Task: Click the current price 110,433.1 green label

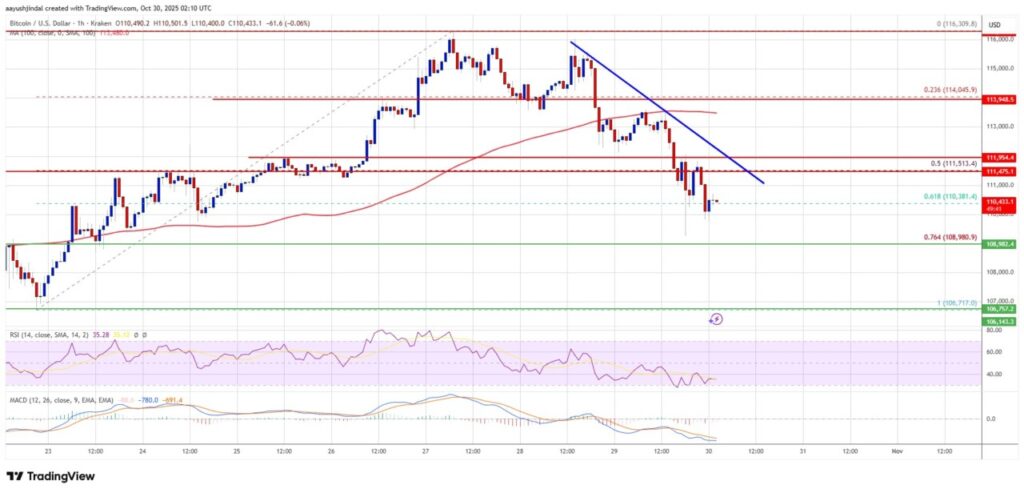Action: (1001, 202)
